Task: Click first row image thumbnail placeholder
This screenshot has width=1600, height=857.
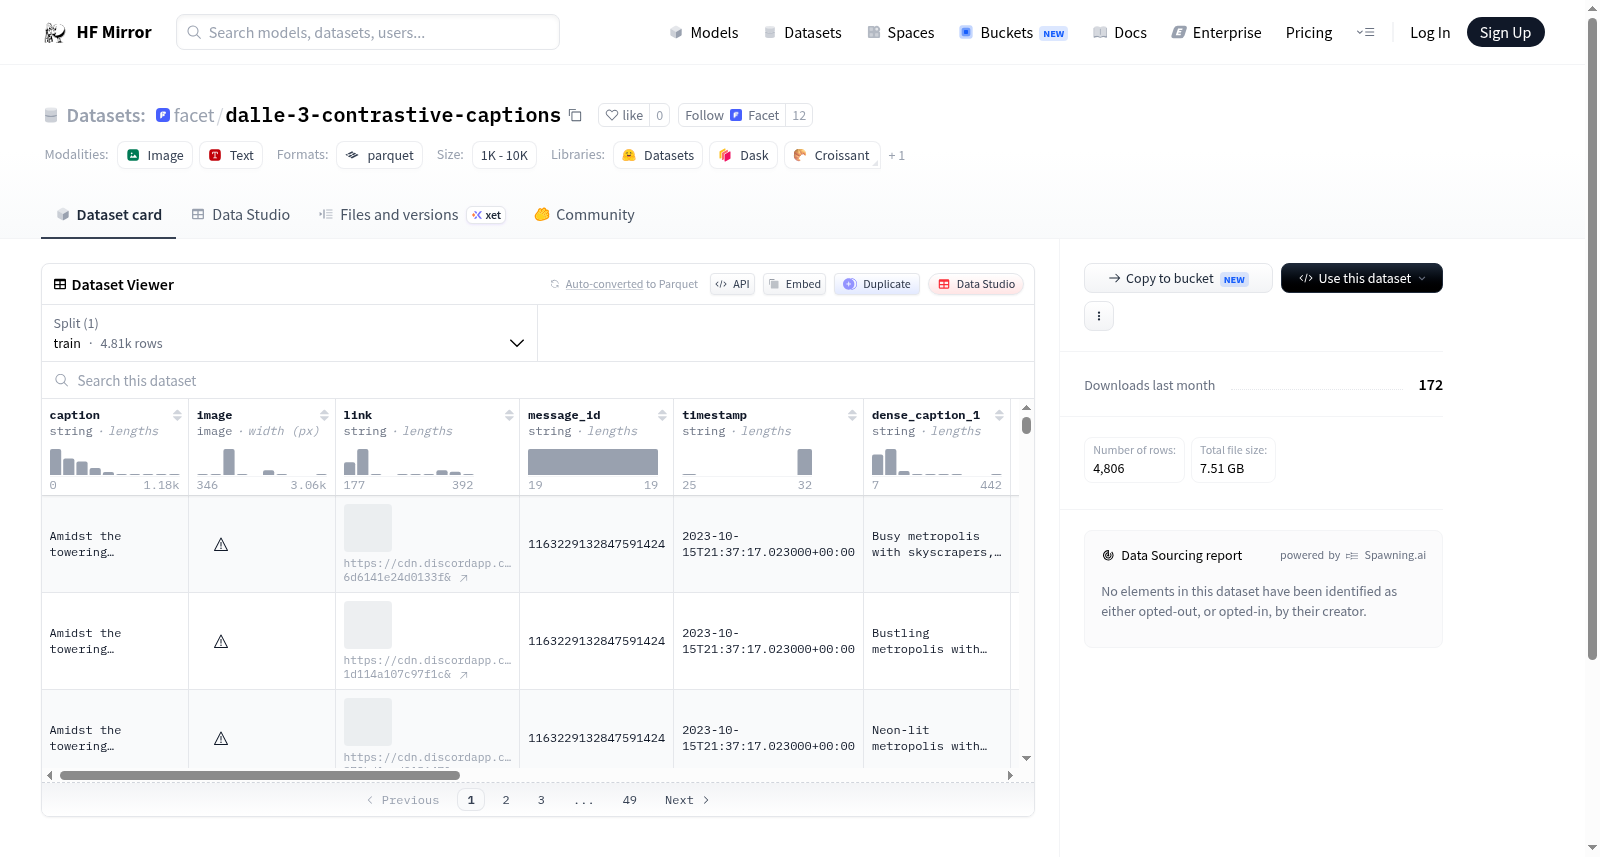Action: [x=368, y=528]
